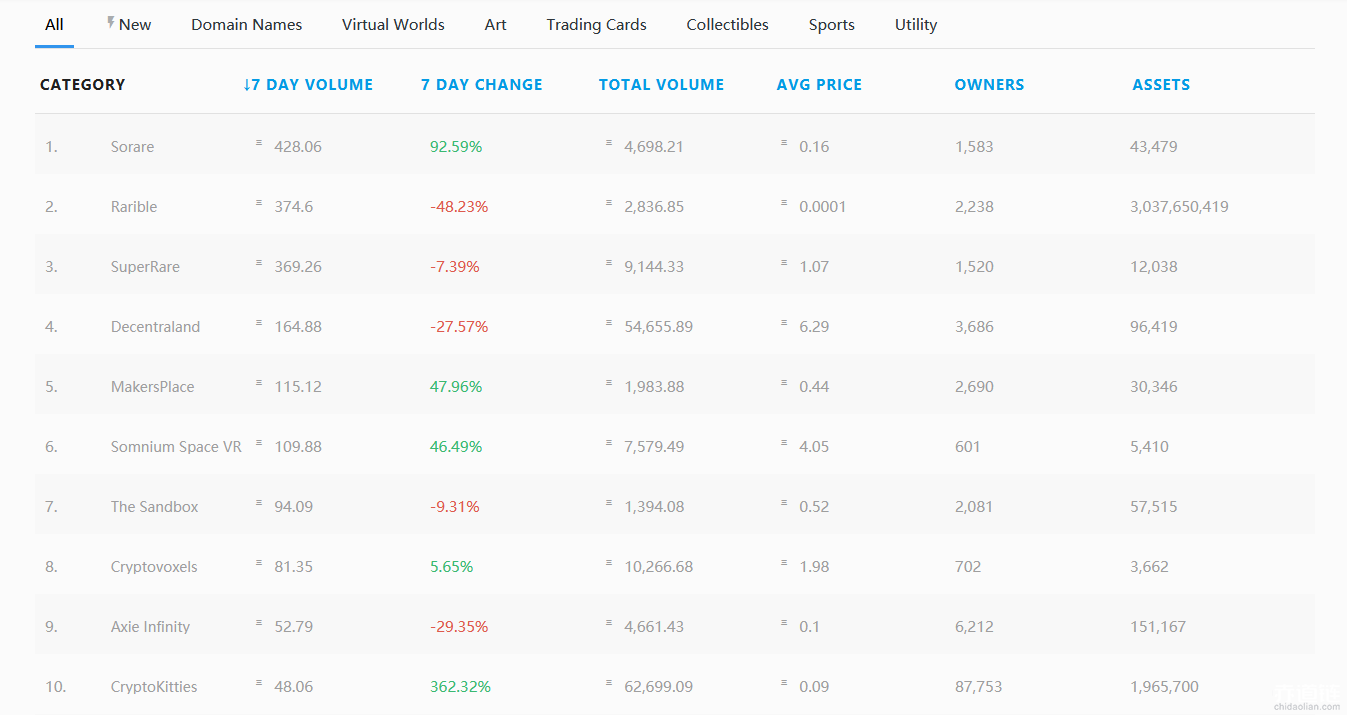Click the ETH symbol before 4,698.21
The image size is (1347, 715).
coord(608,143)
